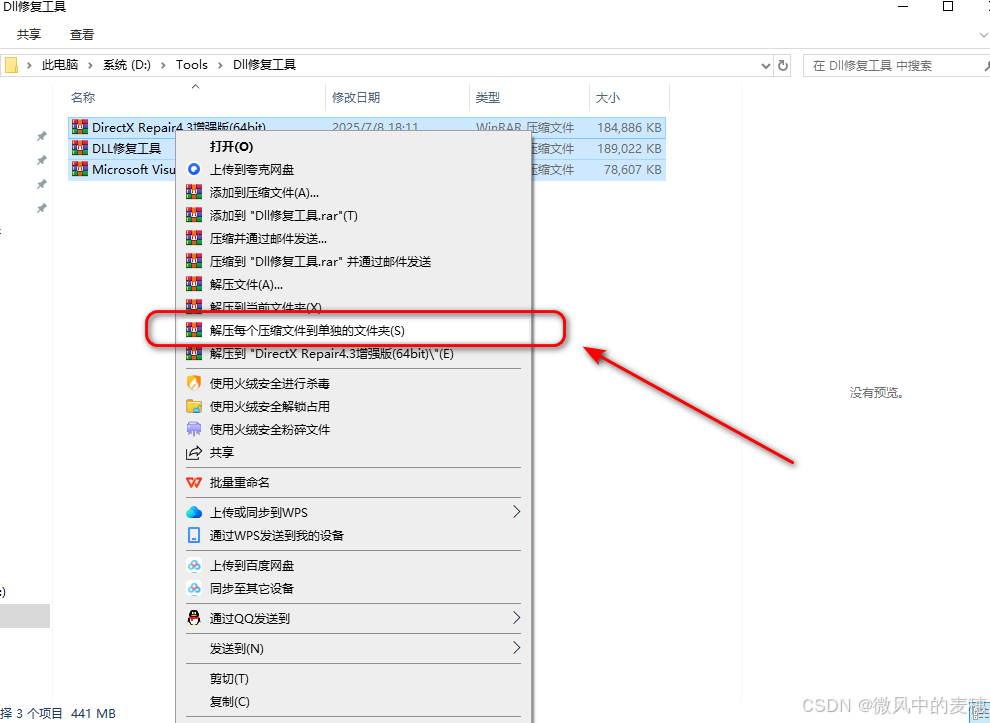Click WPS device icon for 通过WPS发送到我的设备

(x=194, y=535)
